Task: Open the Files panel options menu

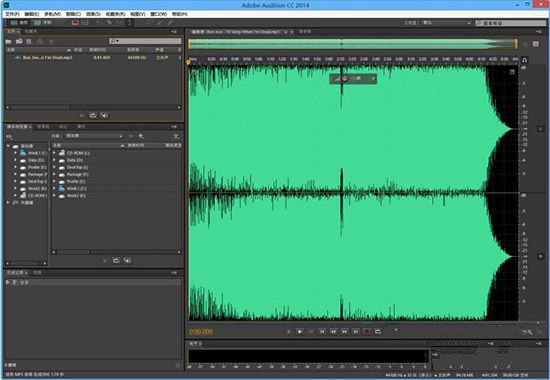Action: click(x=174, y=32)
